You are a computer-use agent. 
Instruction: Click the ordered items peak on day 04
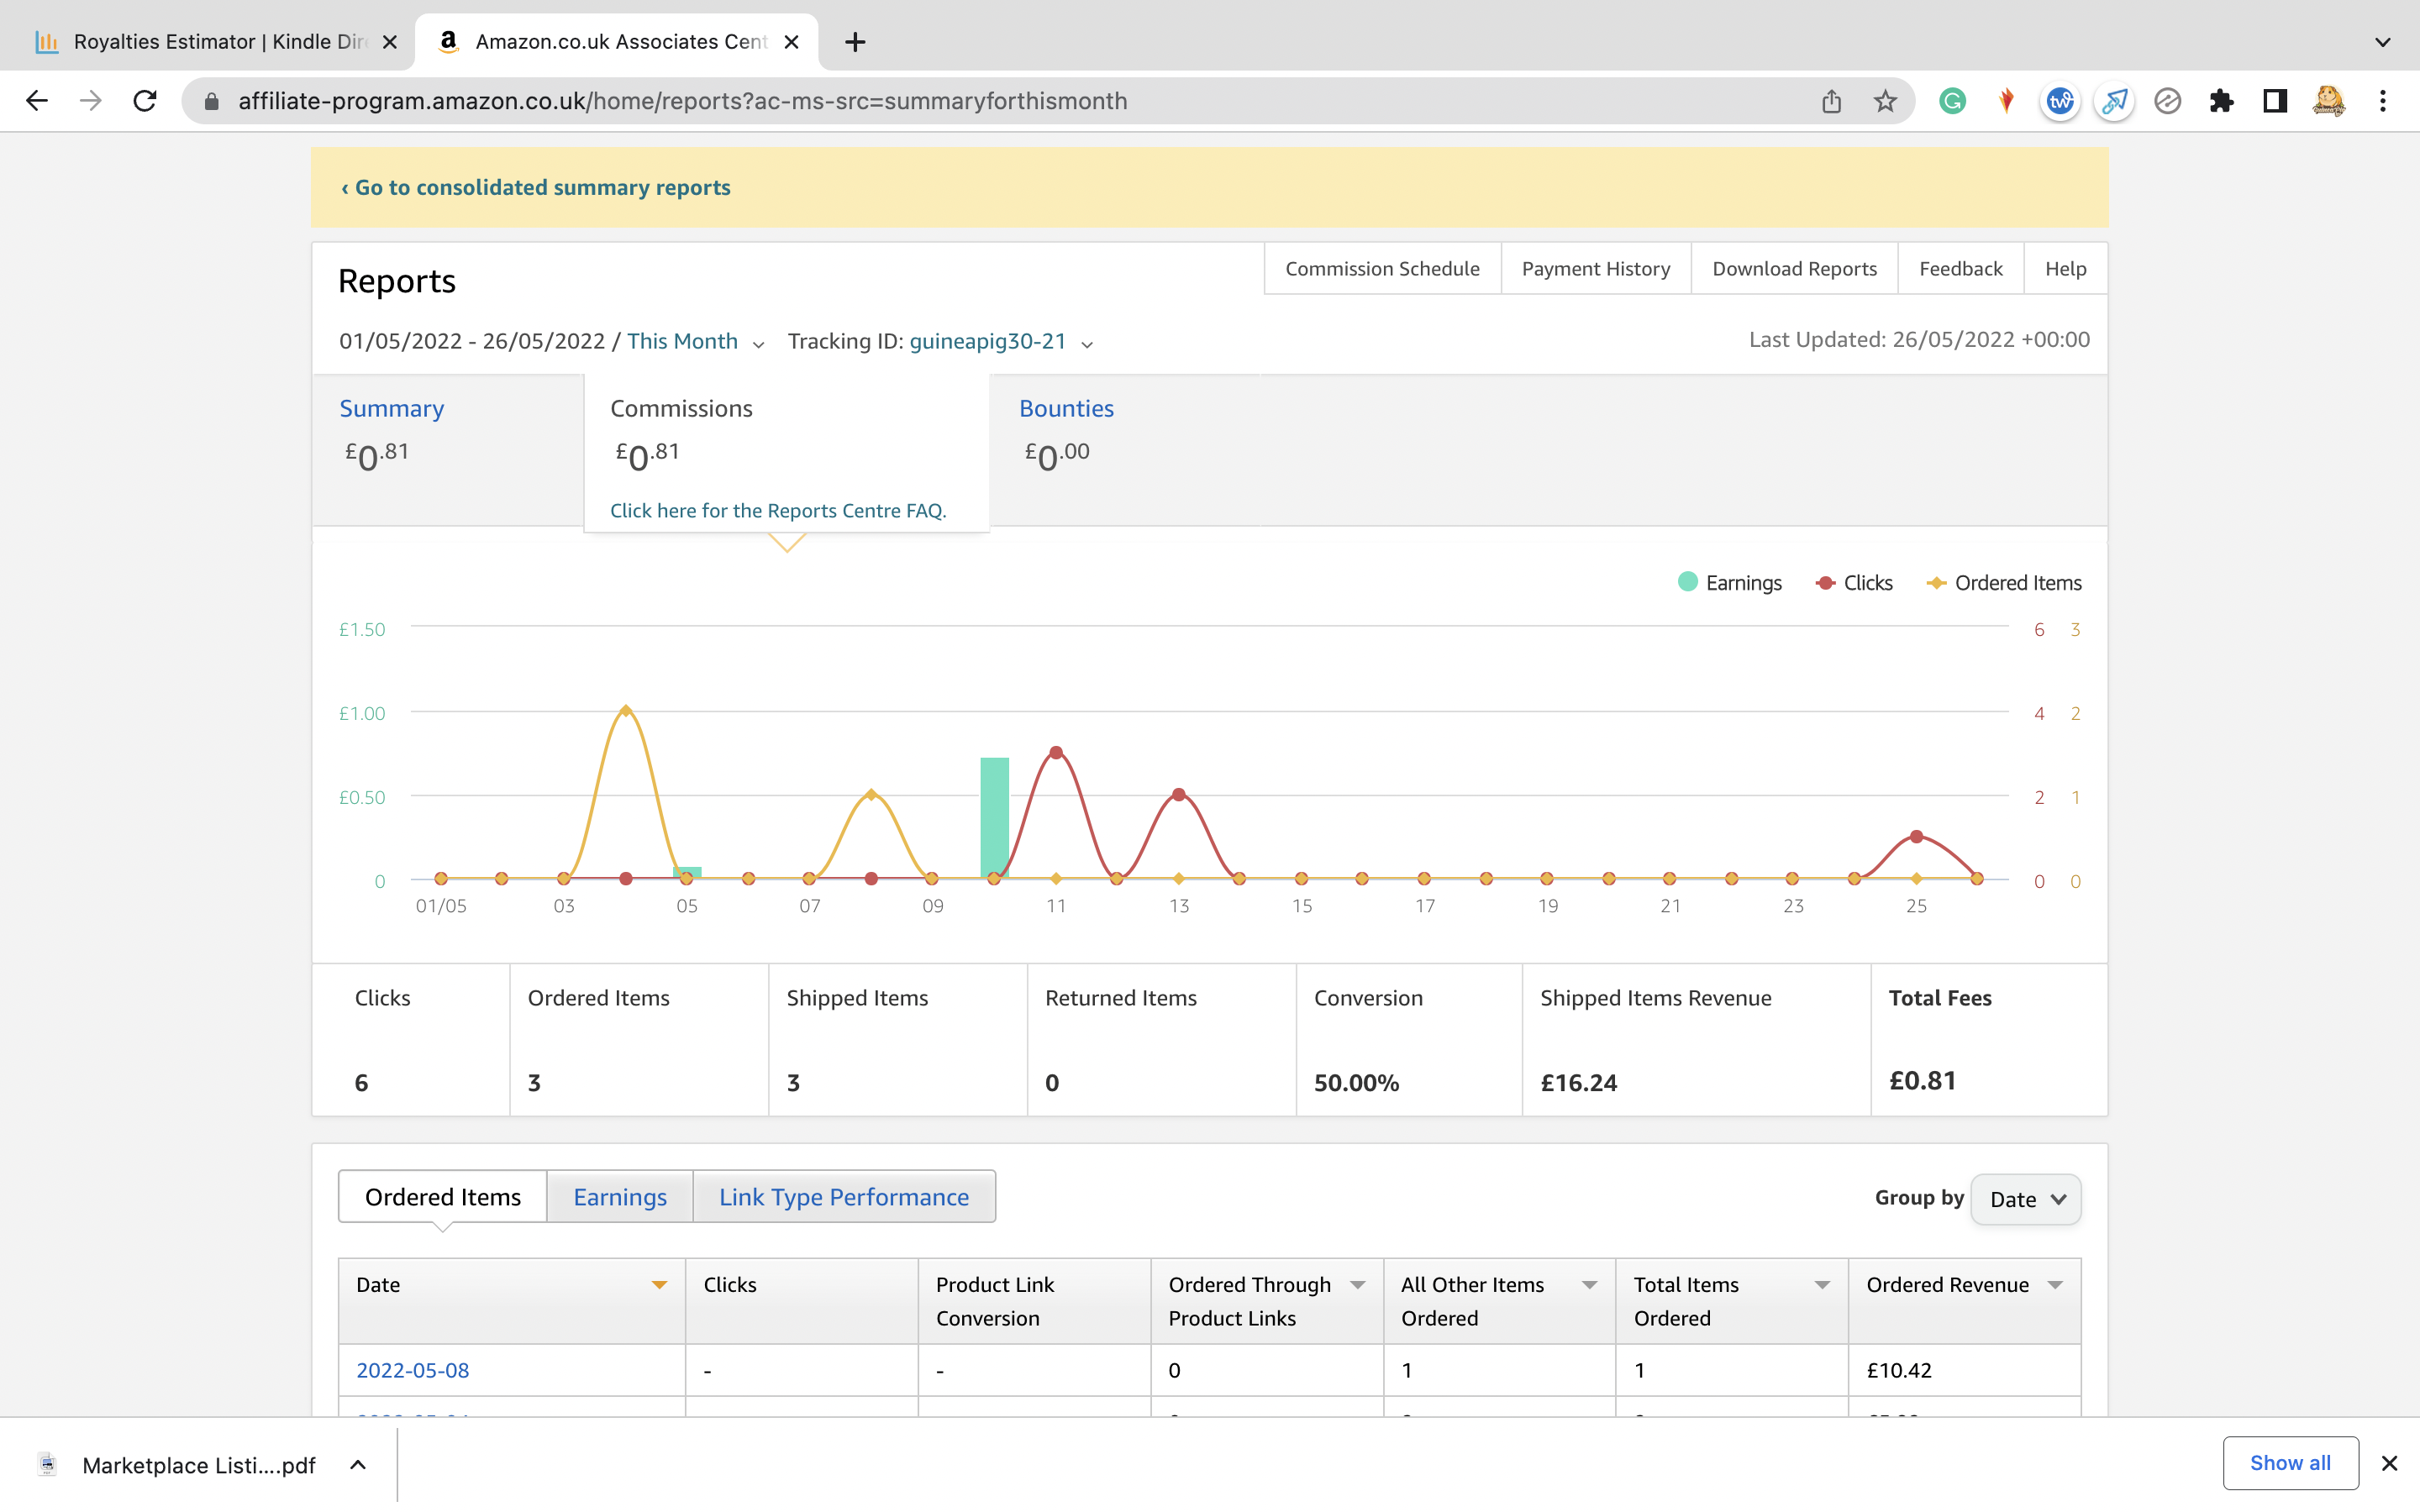pos(626,710)
